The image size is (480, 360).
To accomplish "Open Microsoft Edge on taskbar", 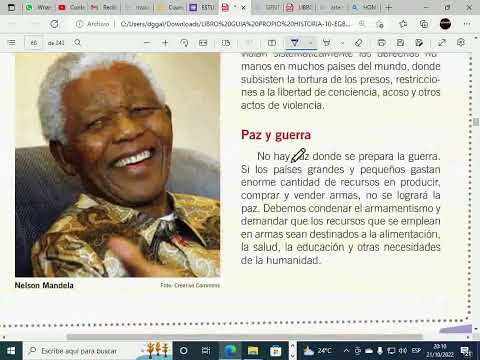I will tap(230, 351).
